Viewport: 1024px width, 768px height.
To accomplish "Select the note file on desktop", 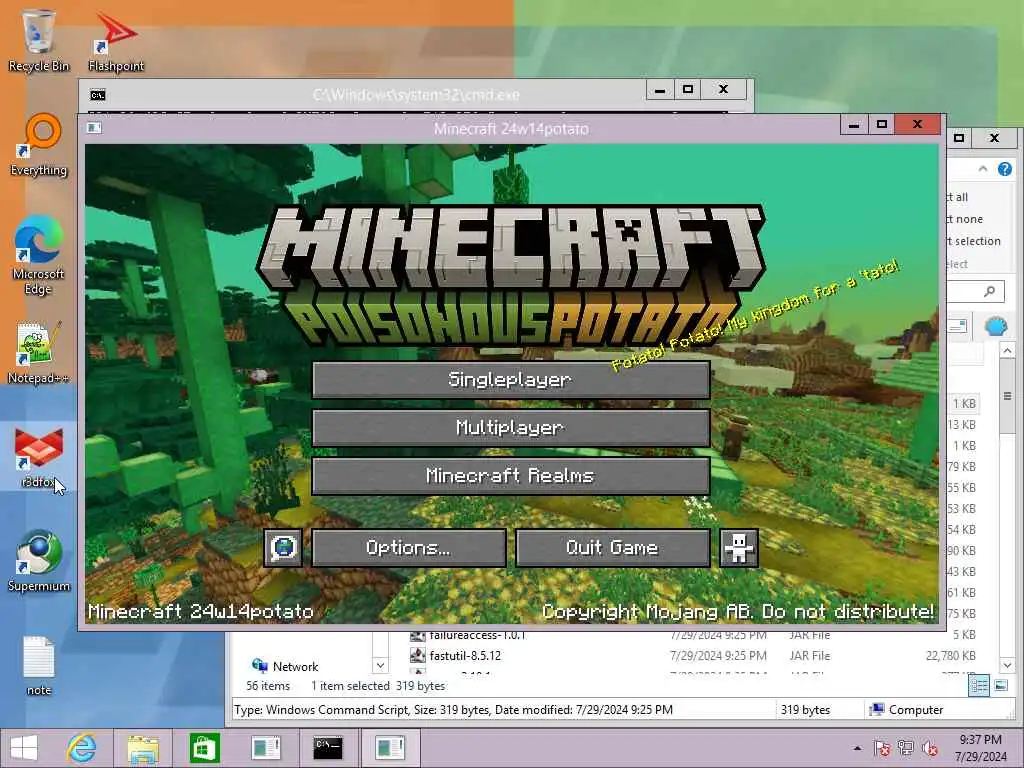I will 39,666.
